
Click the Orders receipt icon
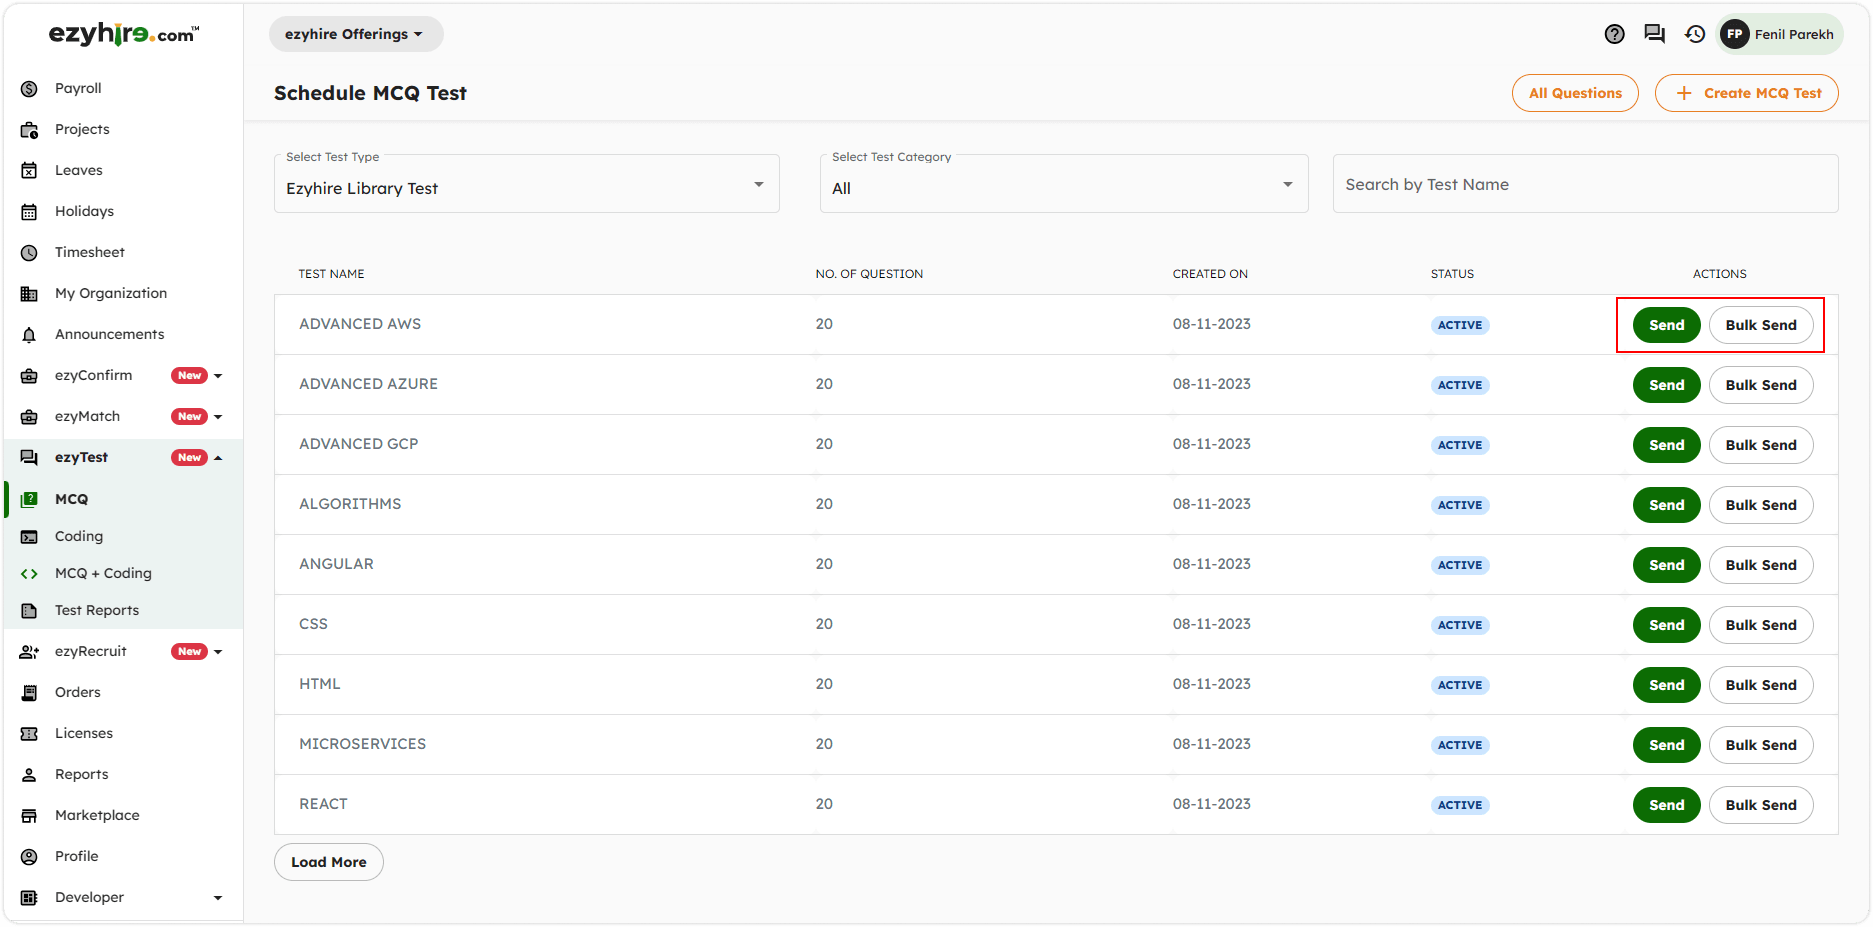click(x=29, y=693)
